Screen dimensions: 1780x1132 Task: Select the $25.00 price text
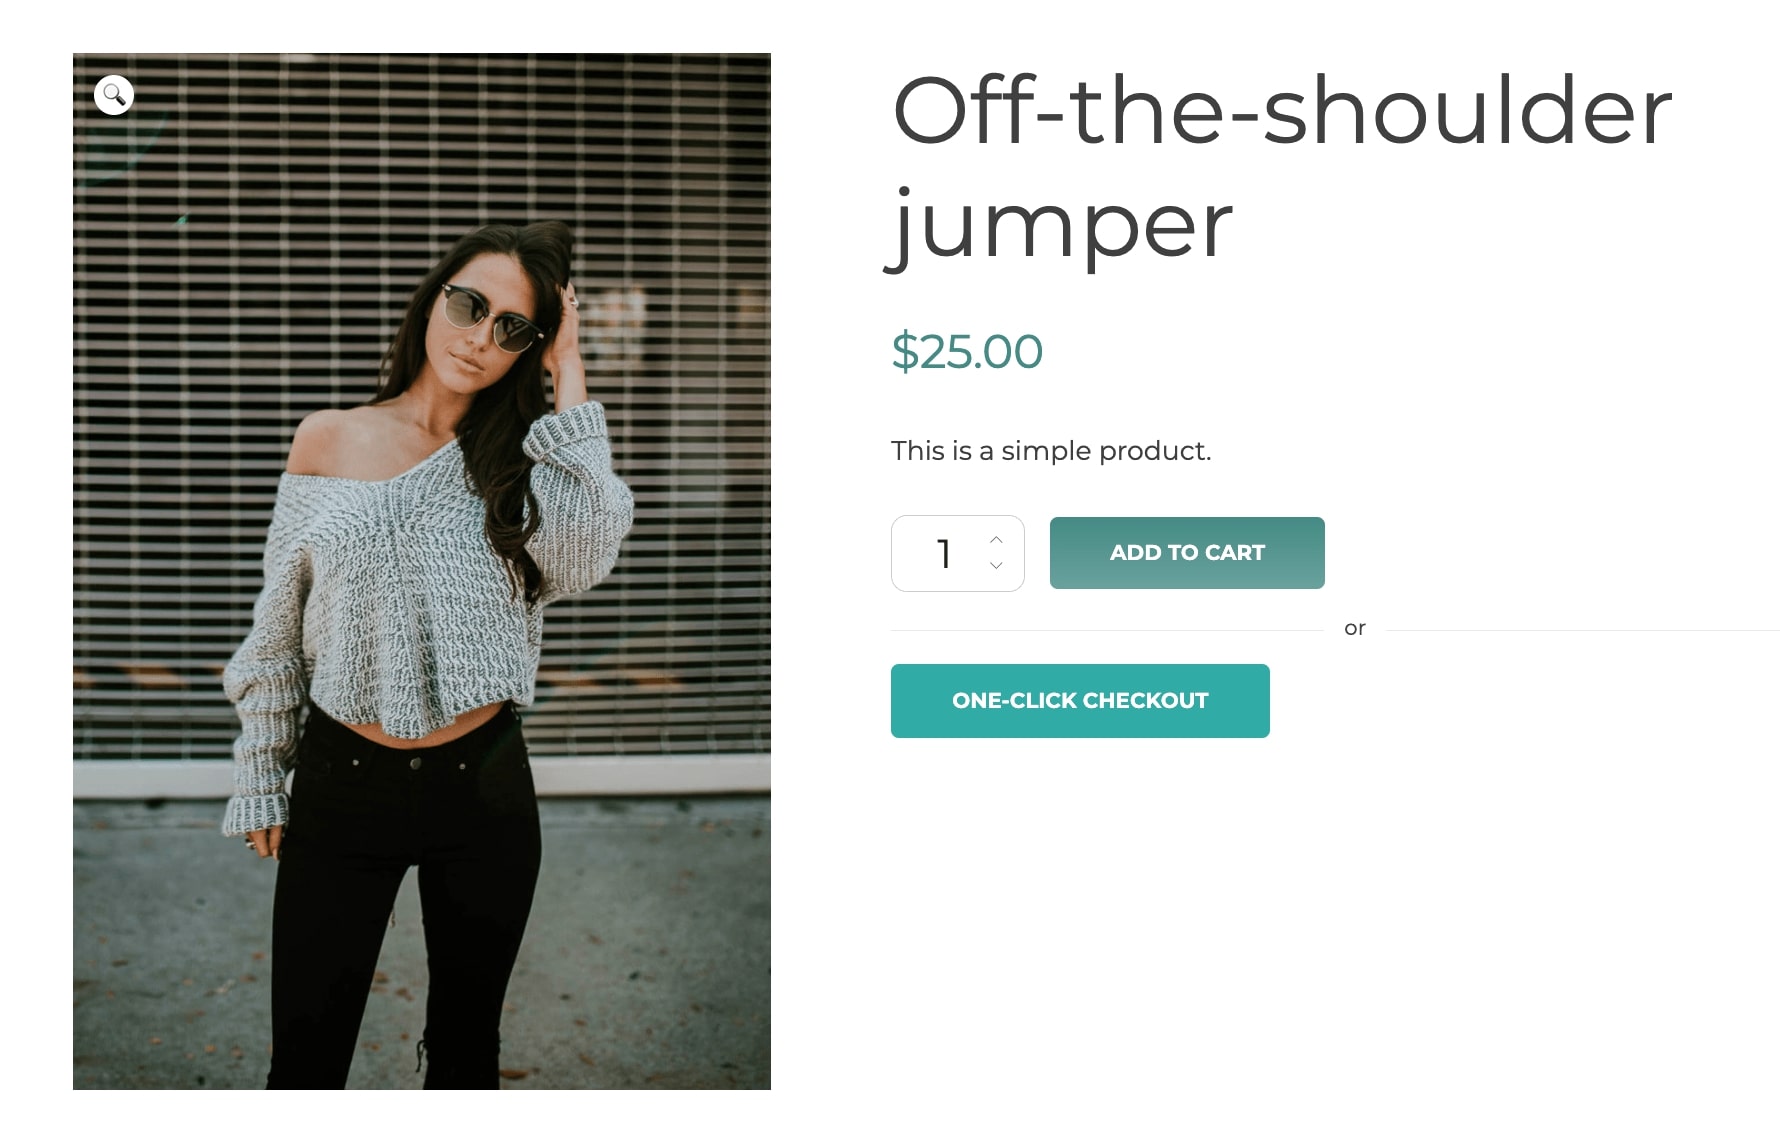coord(967,352)
